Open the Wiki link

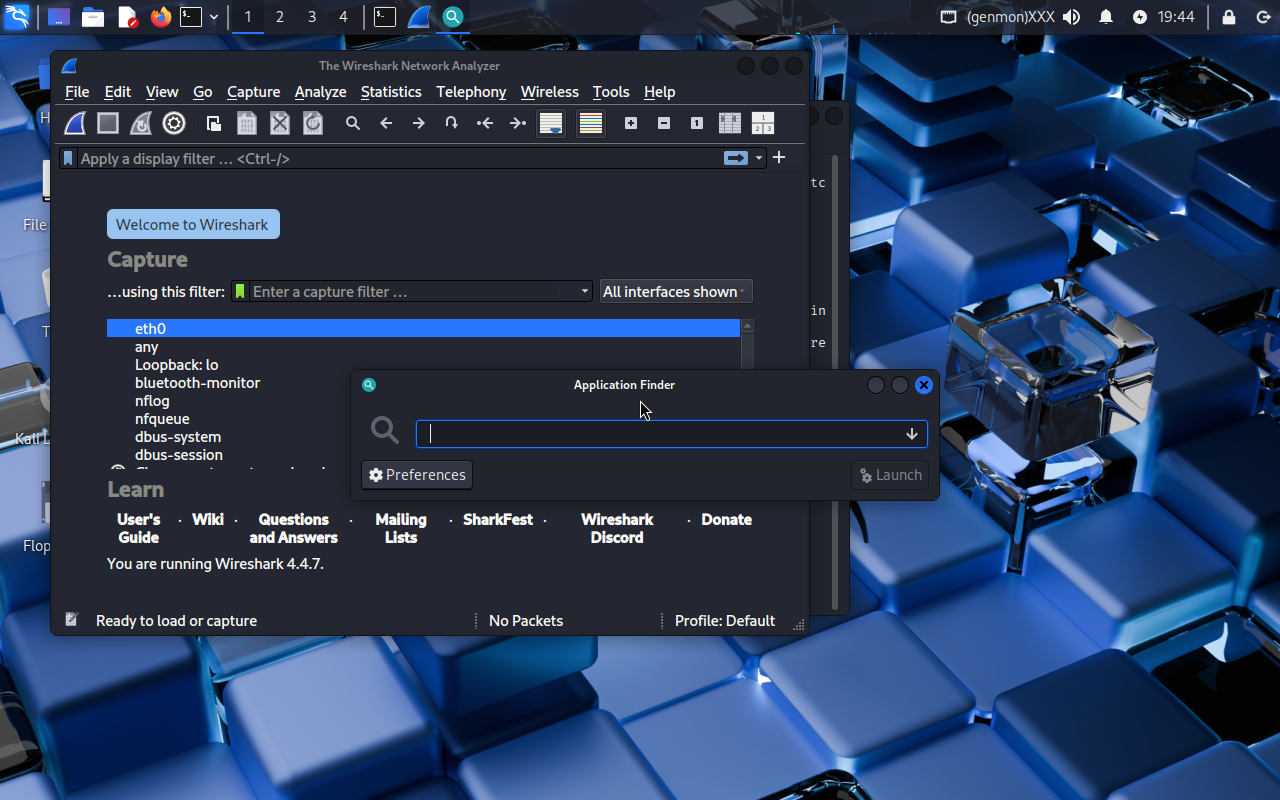coord(208,519)
